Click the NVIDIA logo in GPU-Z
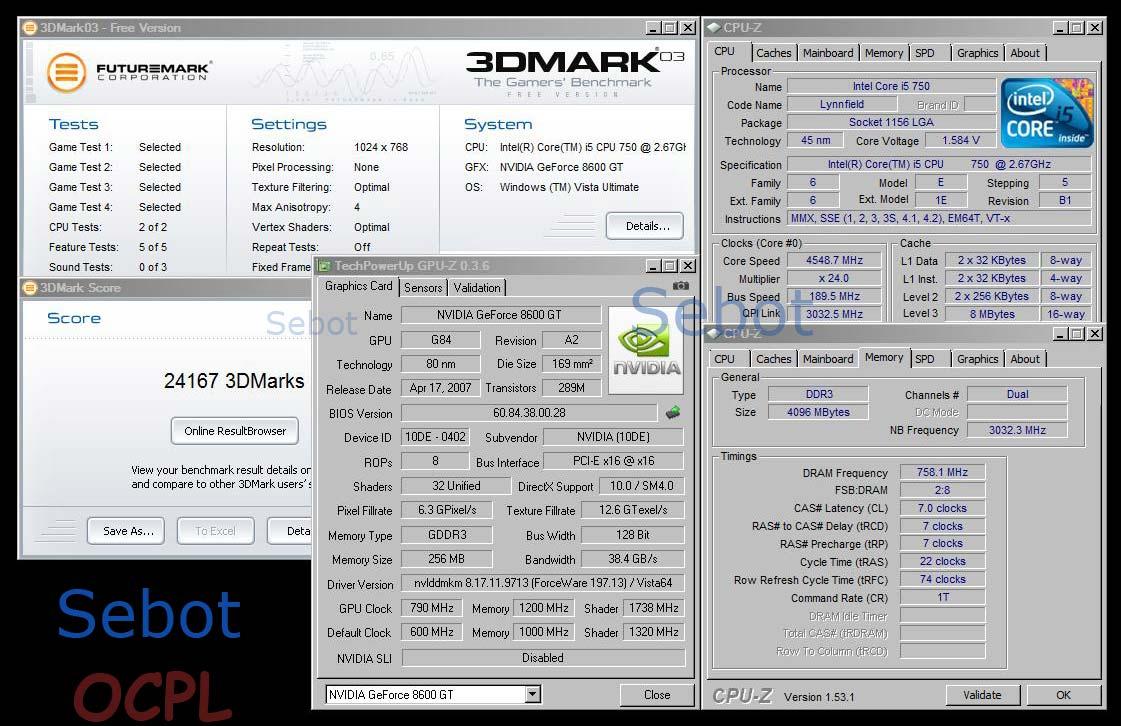Image resolution: width=1121 pixels, height=726 pixels. 646,350
